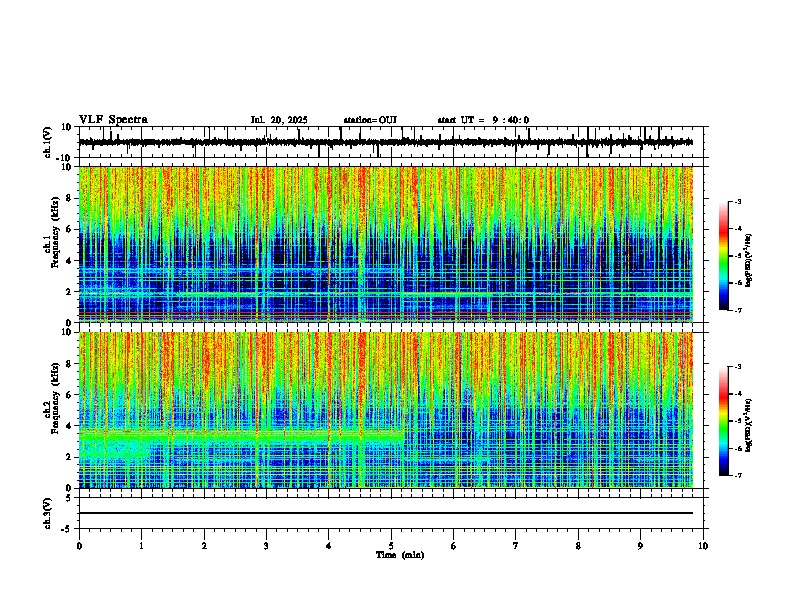Click the flat ch.3 voltage line
This screenshot has width=792, height=612.
pos(385,513)
